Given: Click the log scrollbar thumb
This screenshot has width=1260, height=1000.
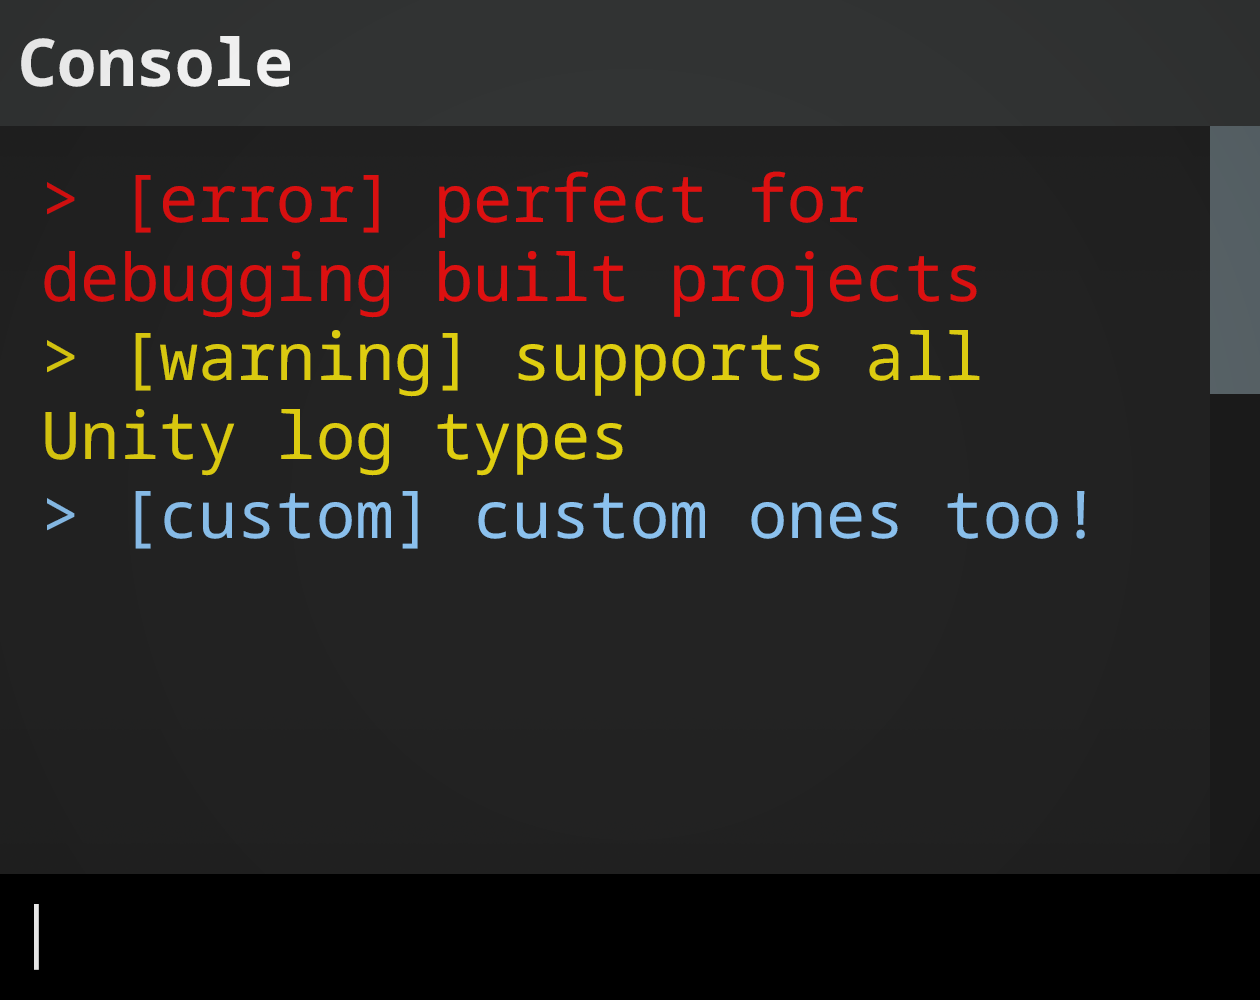Looking at the screenshot, I should pyautogui.click(x=1234, y=260).
